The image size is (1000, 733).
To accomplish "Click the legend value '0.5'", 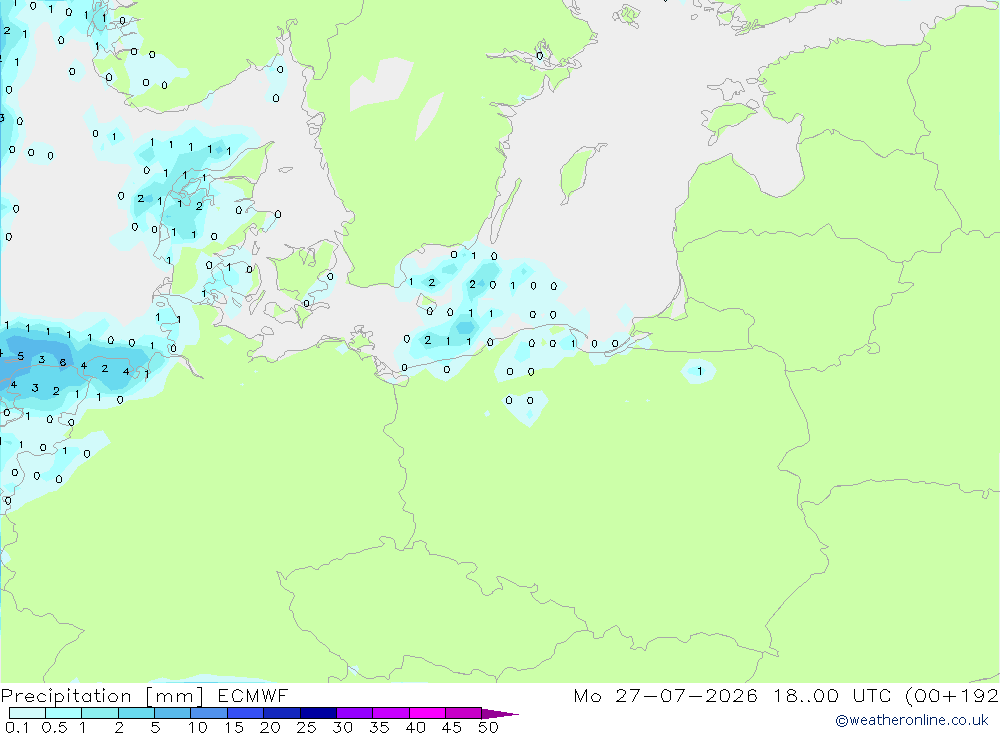I will point(54,727).
